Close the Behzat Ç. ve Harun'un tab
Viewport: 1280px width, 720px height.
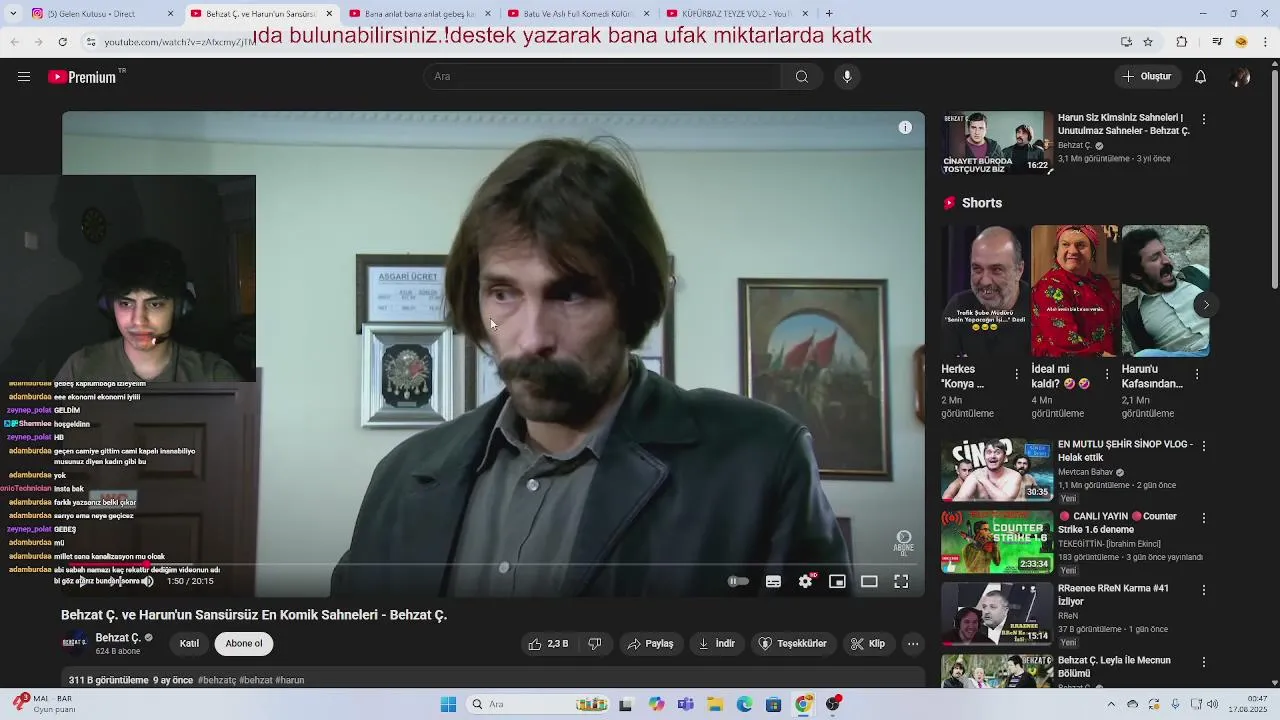click(x=329, y=14)
